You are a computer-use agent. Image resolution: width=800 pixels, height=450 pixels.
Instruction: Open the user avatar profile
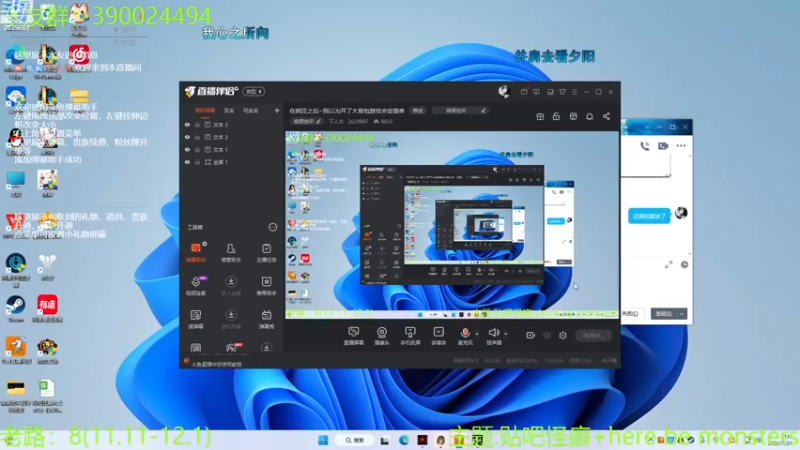tap(504, 91)
